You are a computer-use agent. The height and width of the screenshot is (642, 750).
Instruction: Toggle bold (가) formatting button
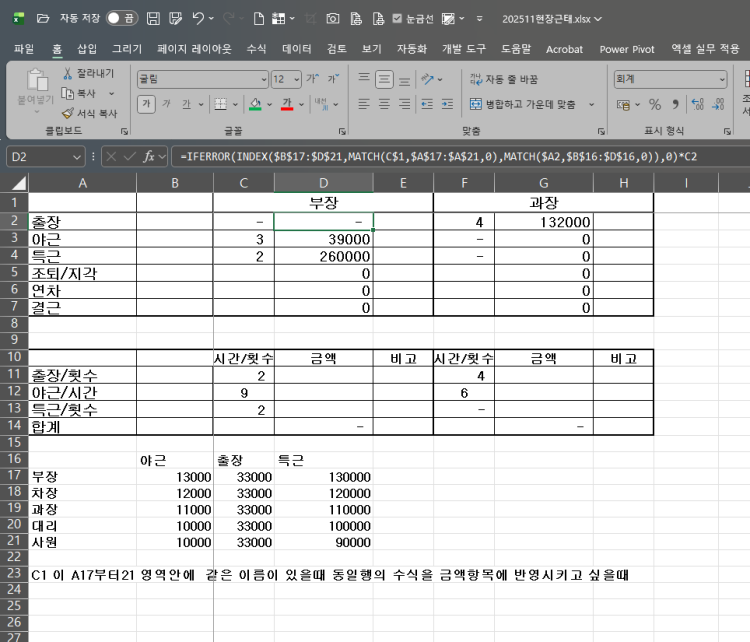tap(147, 104)
